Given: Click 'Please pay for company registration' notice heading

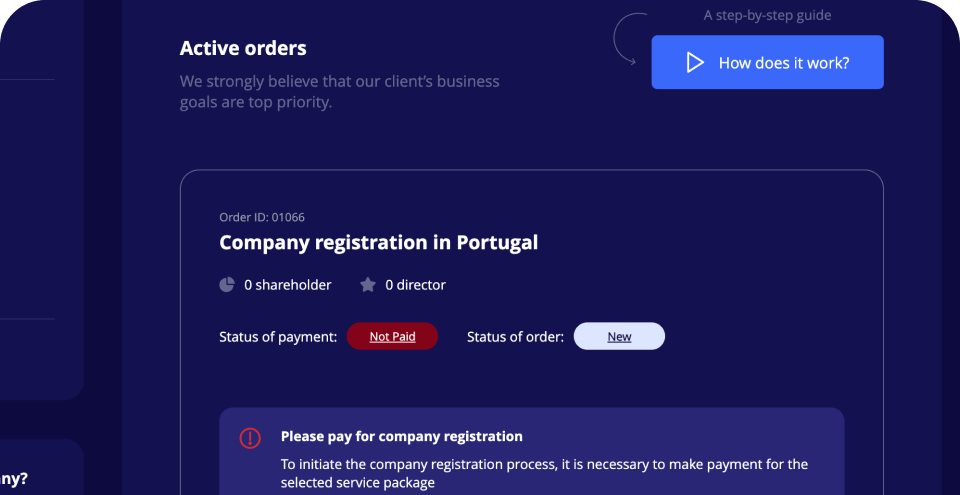Looking at the screenshot, I should tap(402, 436).
